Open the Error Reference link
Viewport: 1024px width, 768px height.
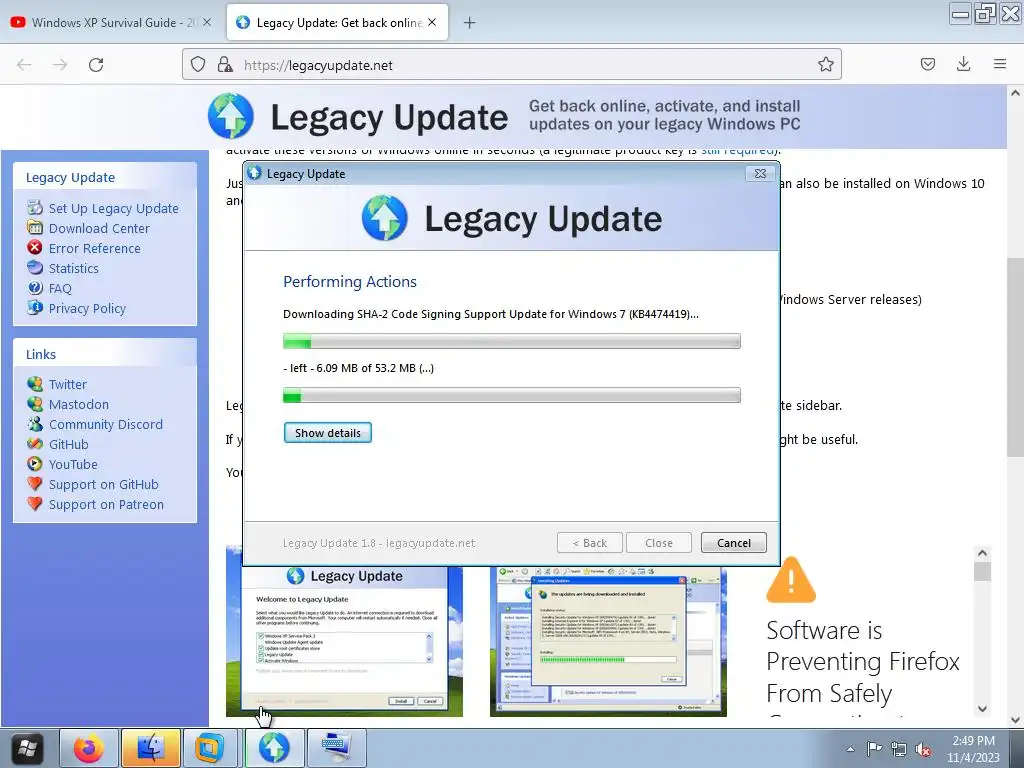(95, 248)
